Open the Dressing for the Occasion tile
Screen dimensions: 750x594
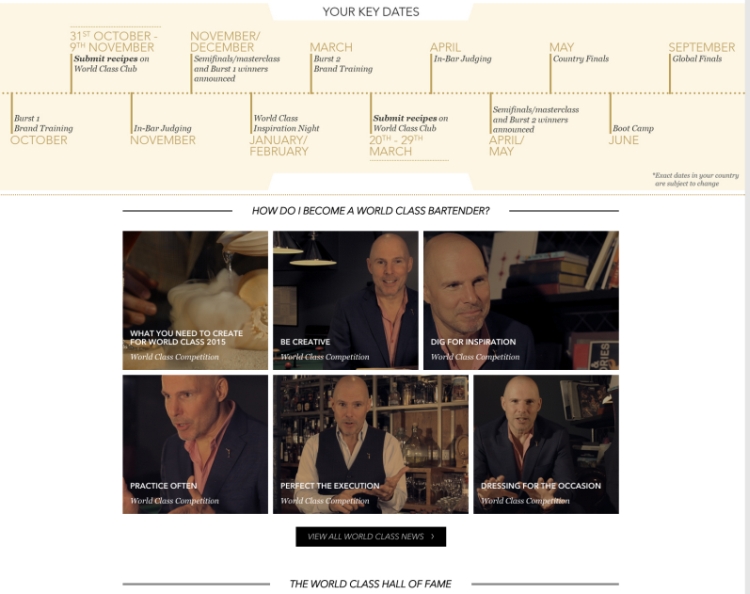(546, 444)
